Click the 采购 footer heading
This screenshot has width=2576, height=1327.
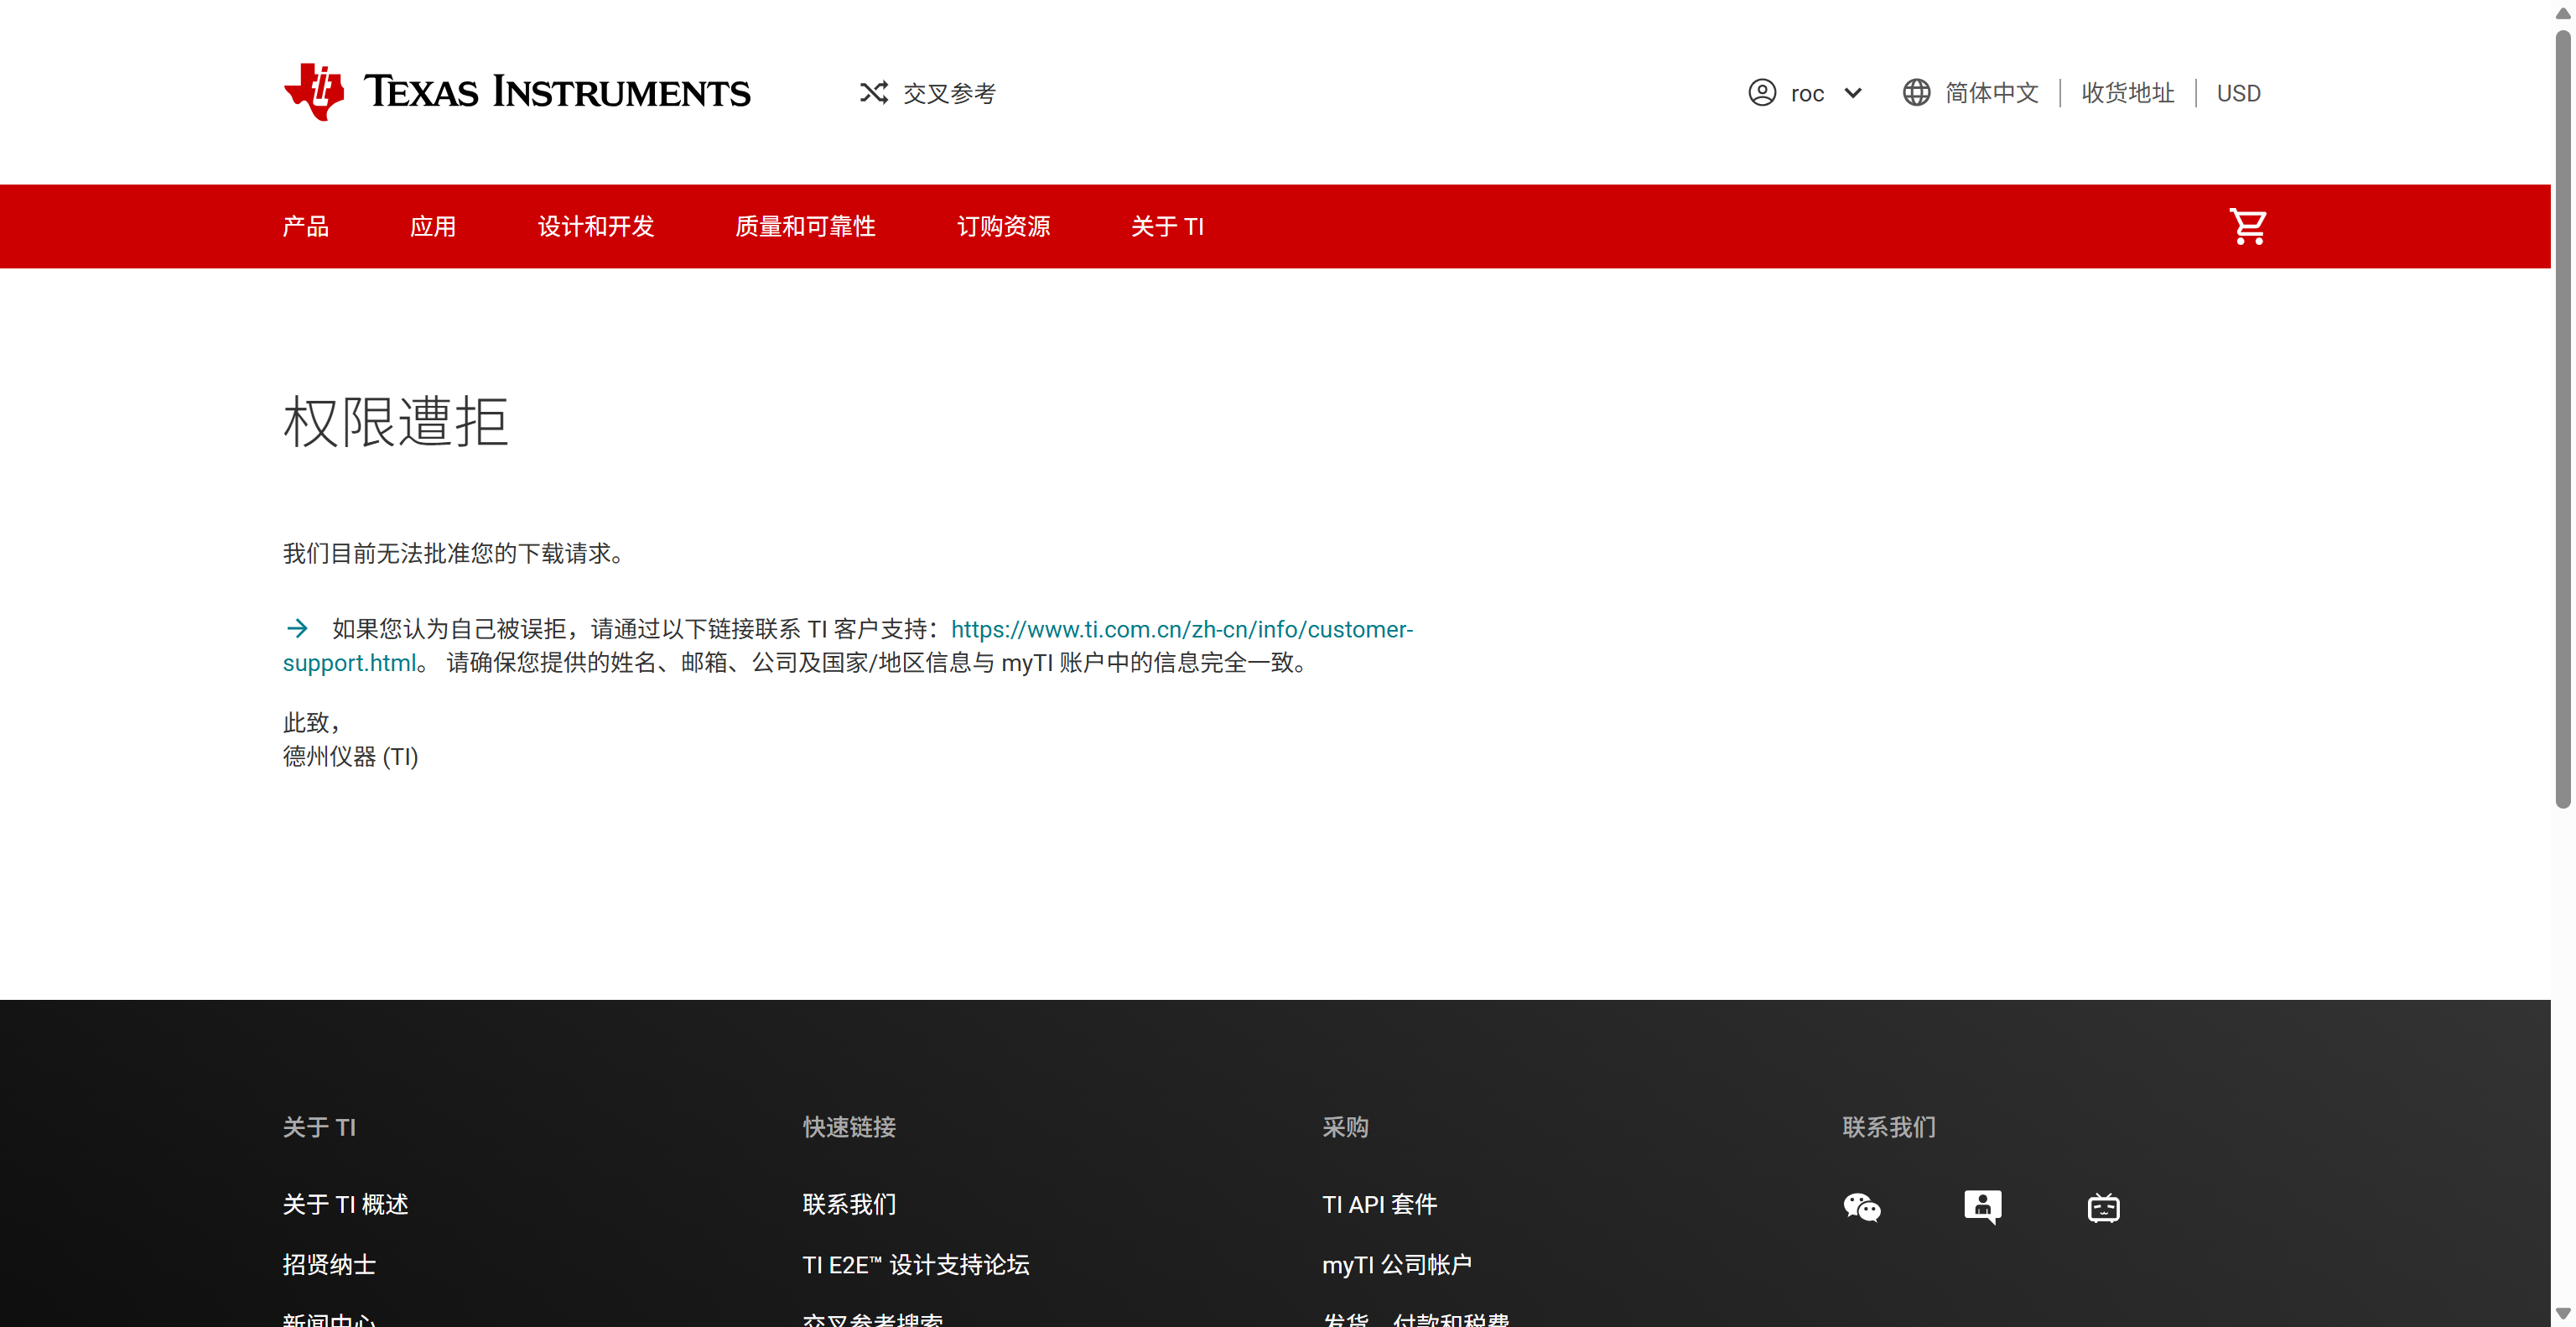point(1345,1127)
